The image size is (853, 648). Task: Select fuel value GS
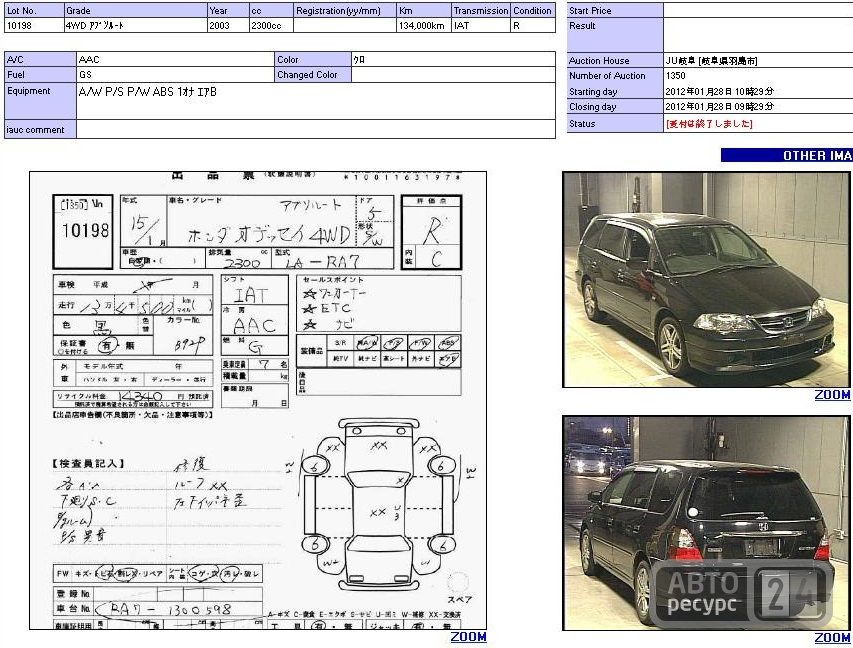coord(85,75)
